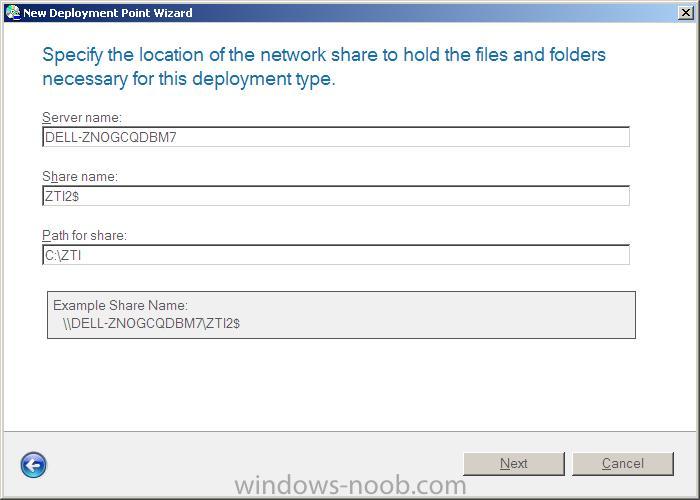Select the Path for share field
The image size is (700, 500).
click(336, 254)
